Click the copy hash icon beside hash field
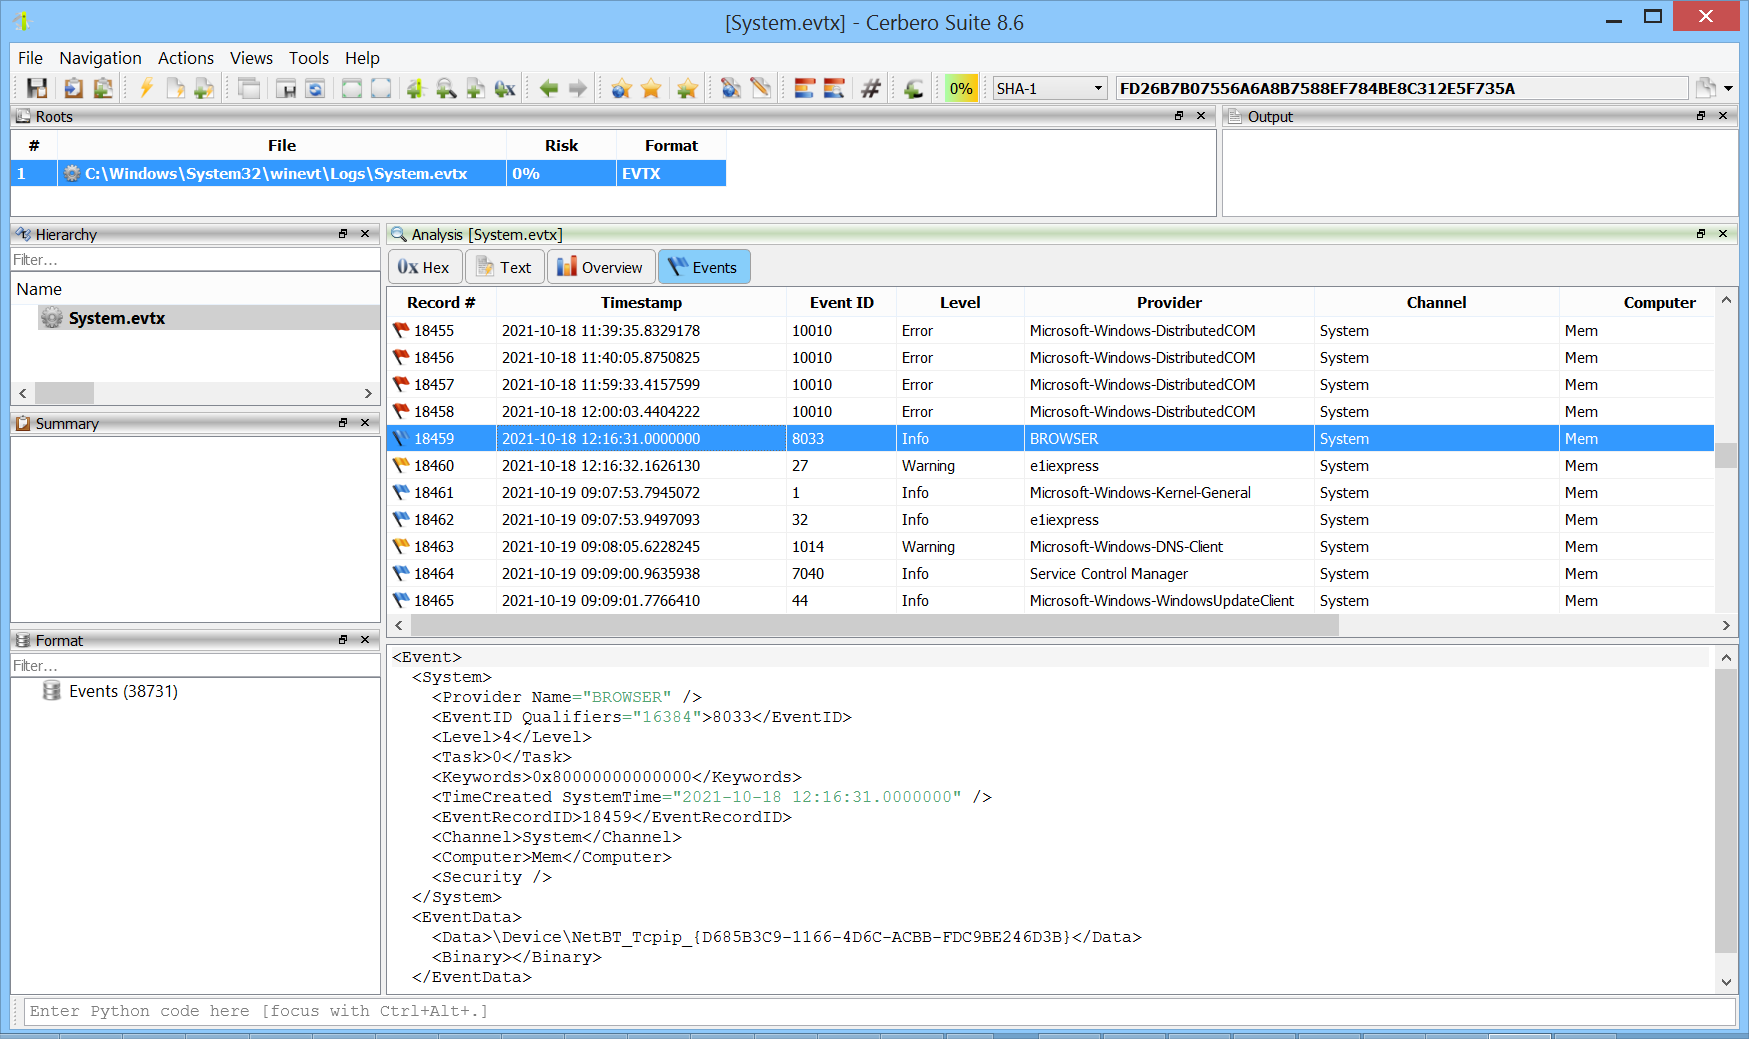The image size is (1749, 1039). pos(1706,89)
